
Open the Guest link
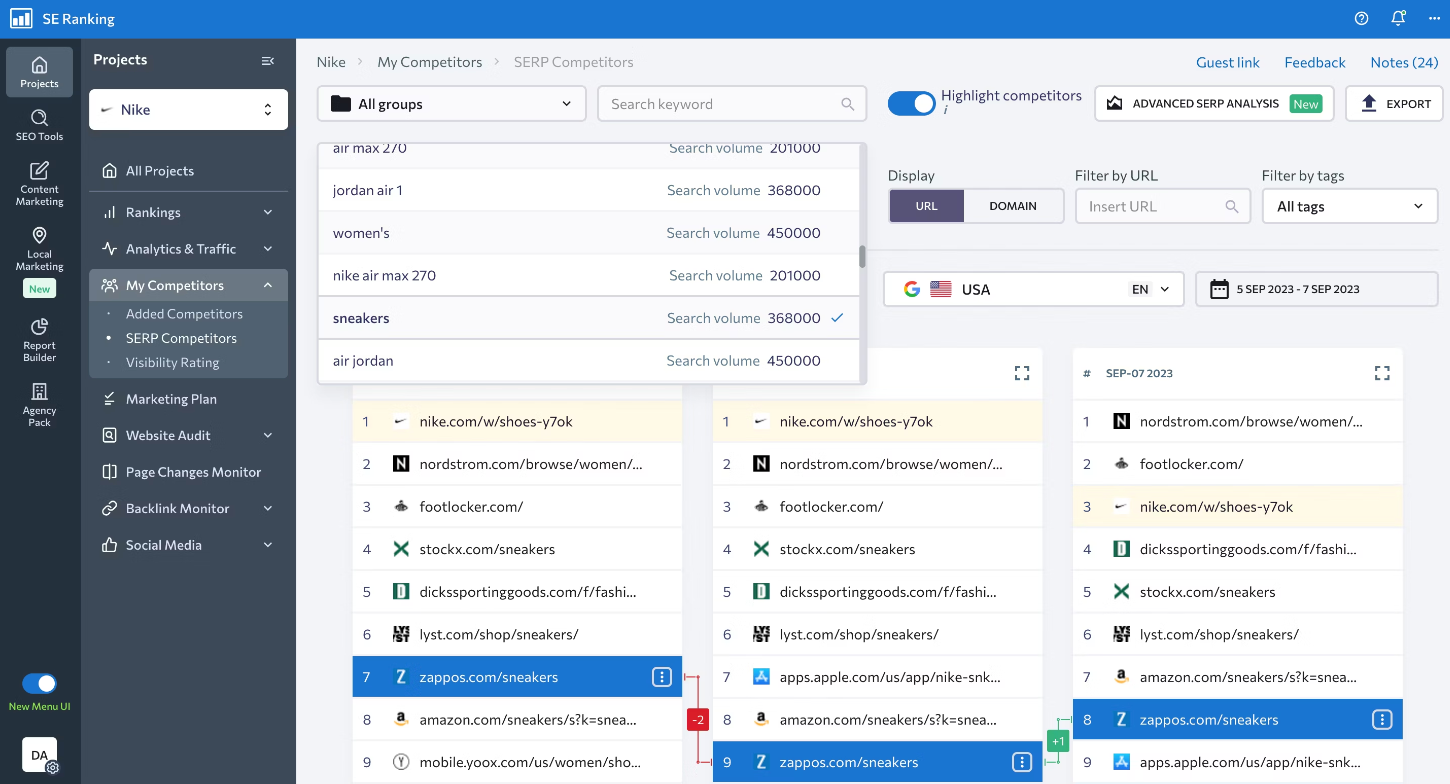(x=1228, y=62)
